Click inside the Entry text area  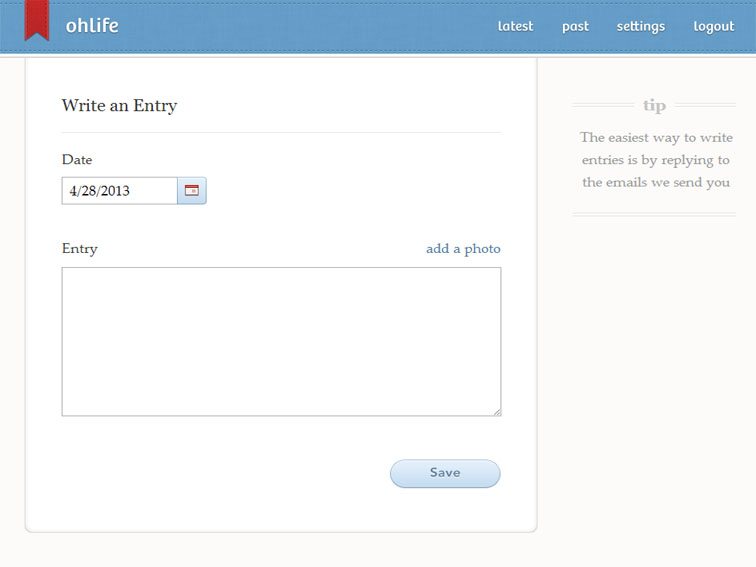click(x=282, y=342)
